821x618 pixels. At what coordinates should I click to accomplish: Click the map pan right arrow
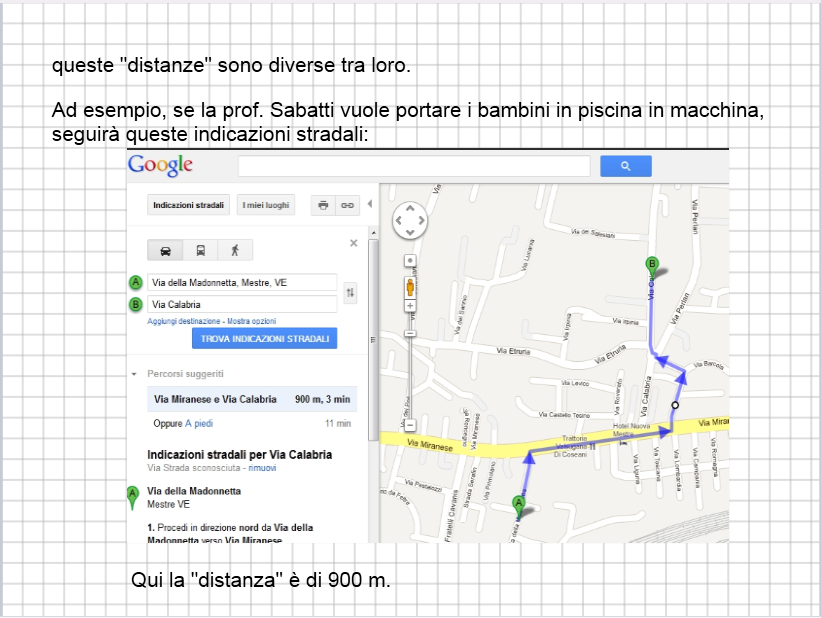(x=421, y=220)
